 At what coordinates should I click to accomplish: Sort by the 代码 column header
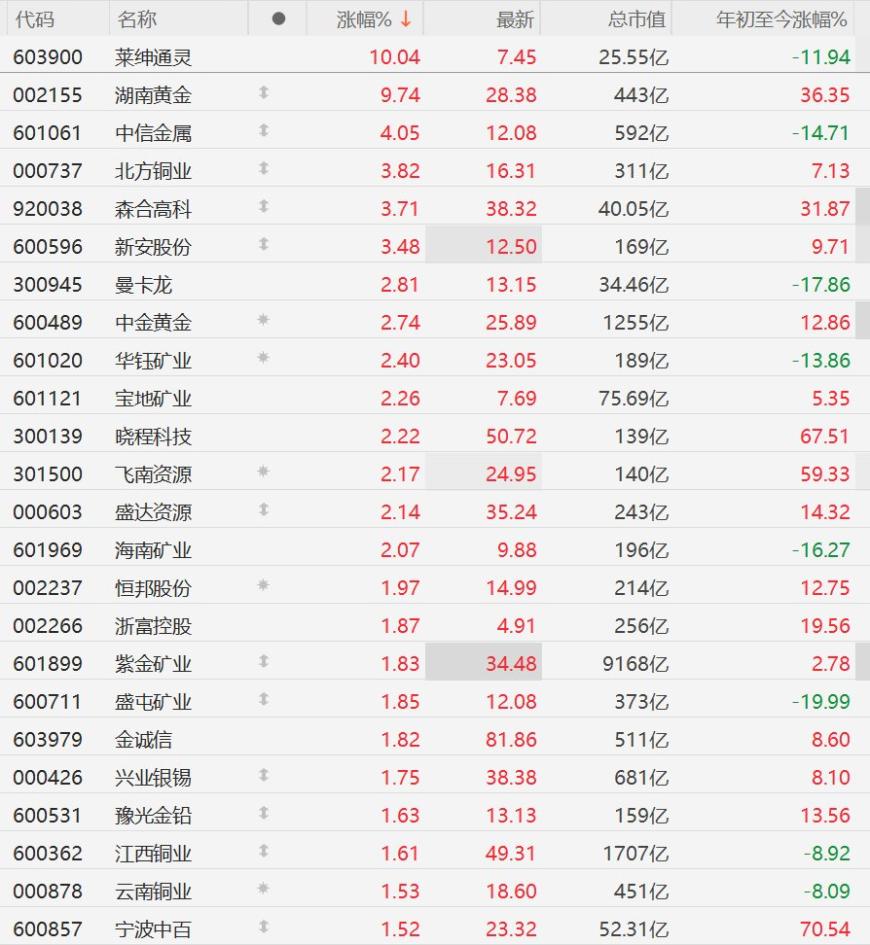[34, 19]
